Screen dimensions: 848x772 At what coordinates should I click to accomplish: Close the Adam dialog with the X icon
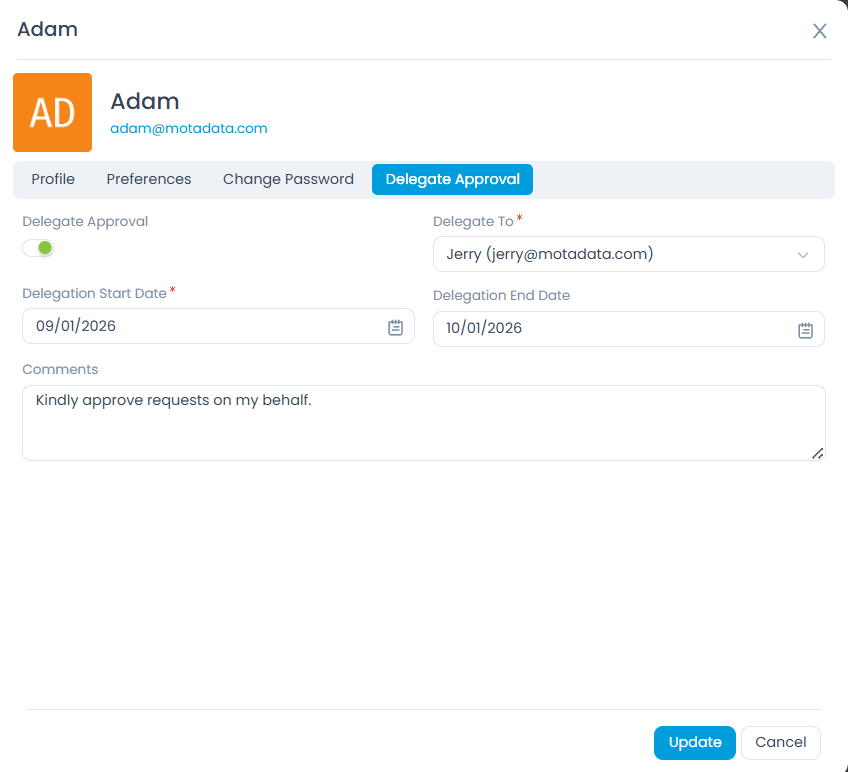(819, 31)
